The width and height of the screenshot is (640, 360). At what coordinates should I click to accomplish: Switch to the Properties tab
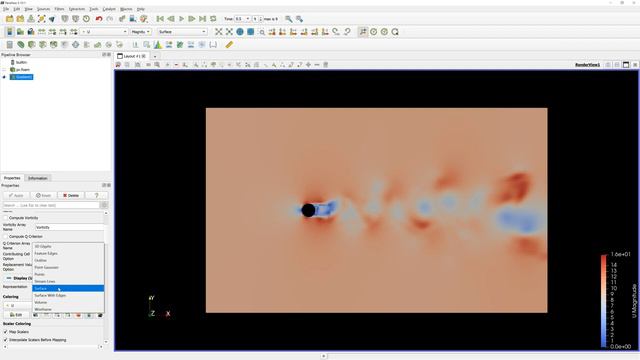click(12, 178)
